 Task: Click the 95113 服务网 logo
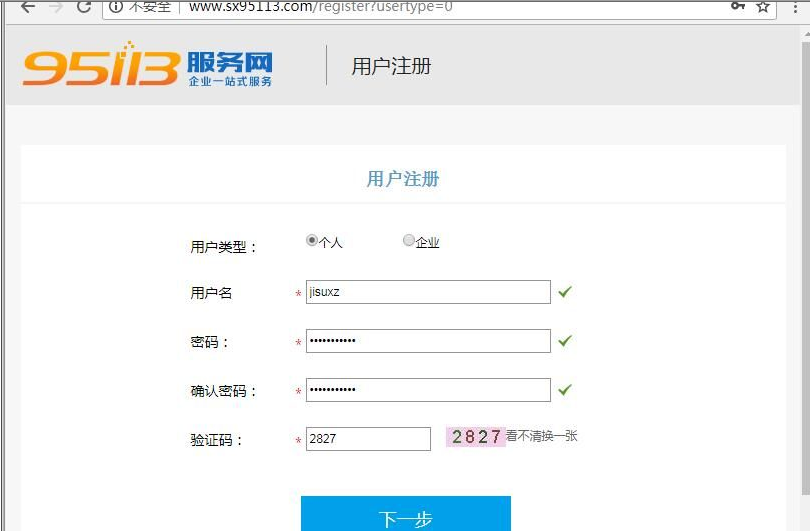tap(147, 65)
